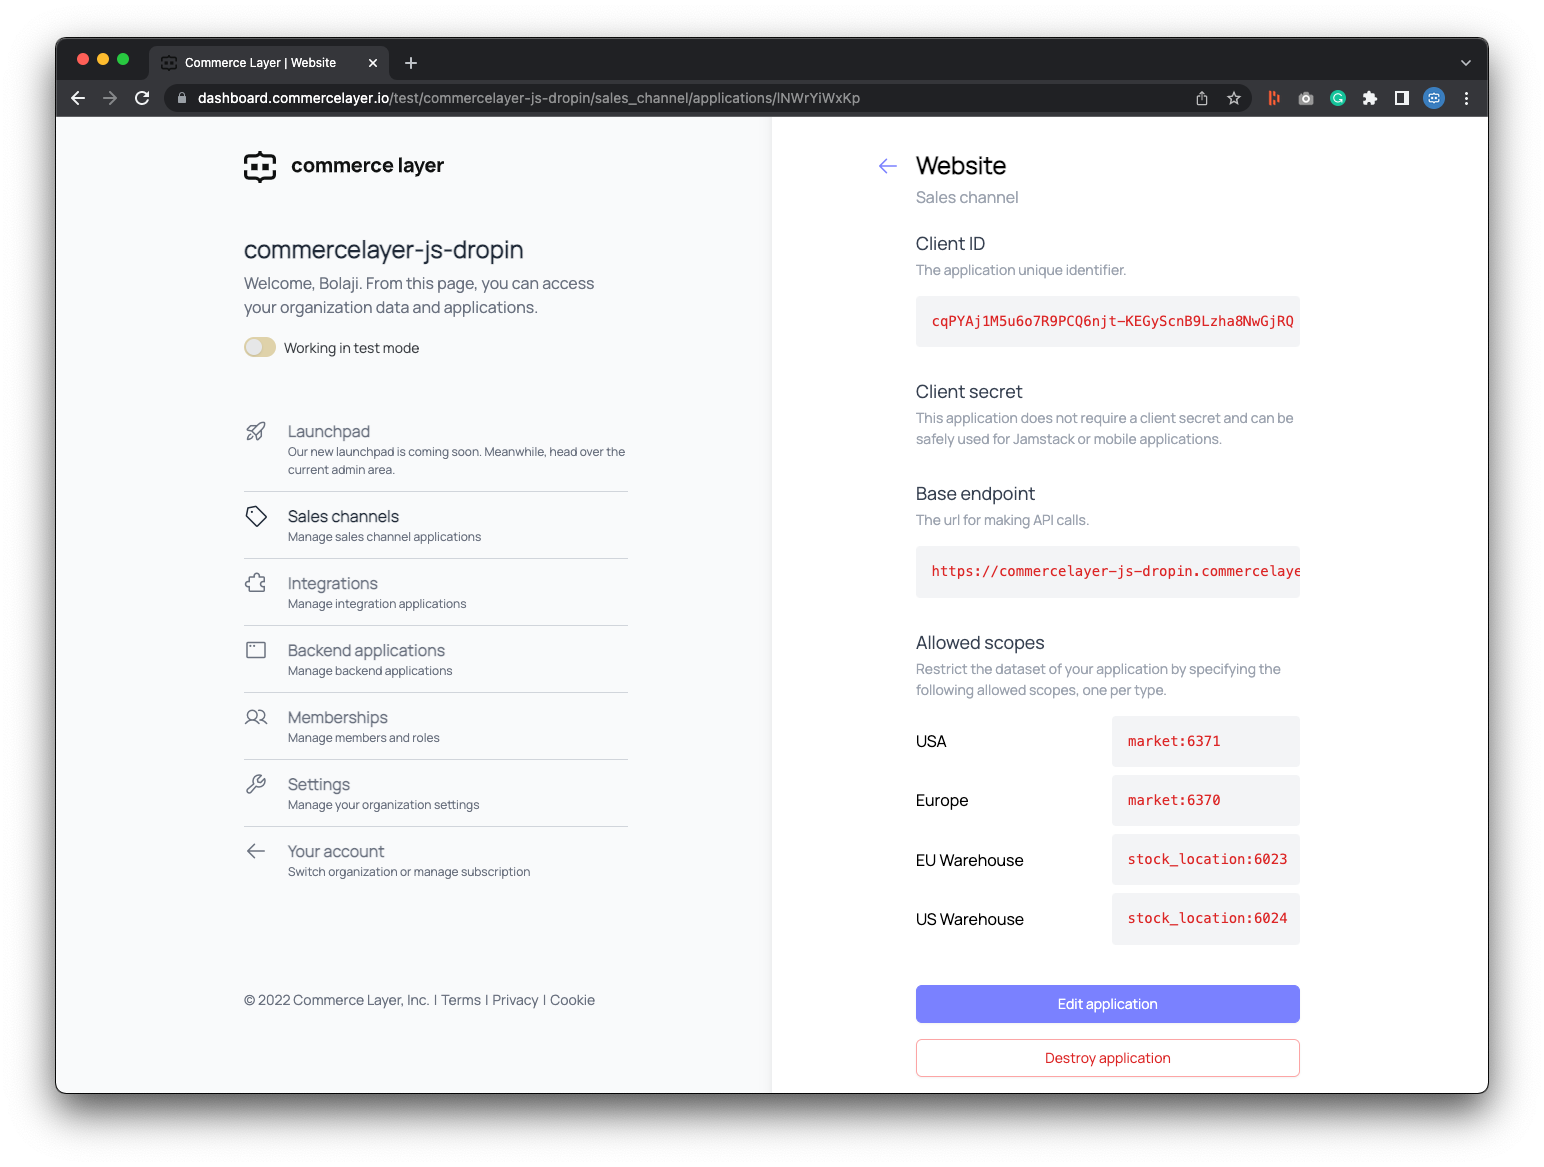Close the Commerce Layer | Website tab
Image resolution: width=1544 pixels, height=1167 pixels.
click(x=373, y=63)
